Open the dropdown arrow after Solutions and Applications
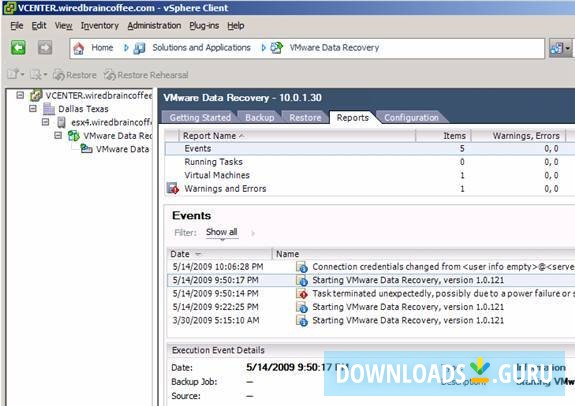The image size is (575, 406). pos(263,48)
